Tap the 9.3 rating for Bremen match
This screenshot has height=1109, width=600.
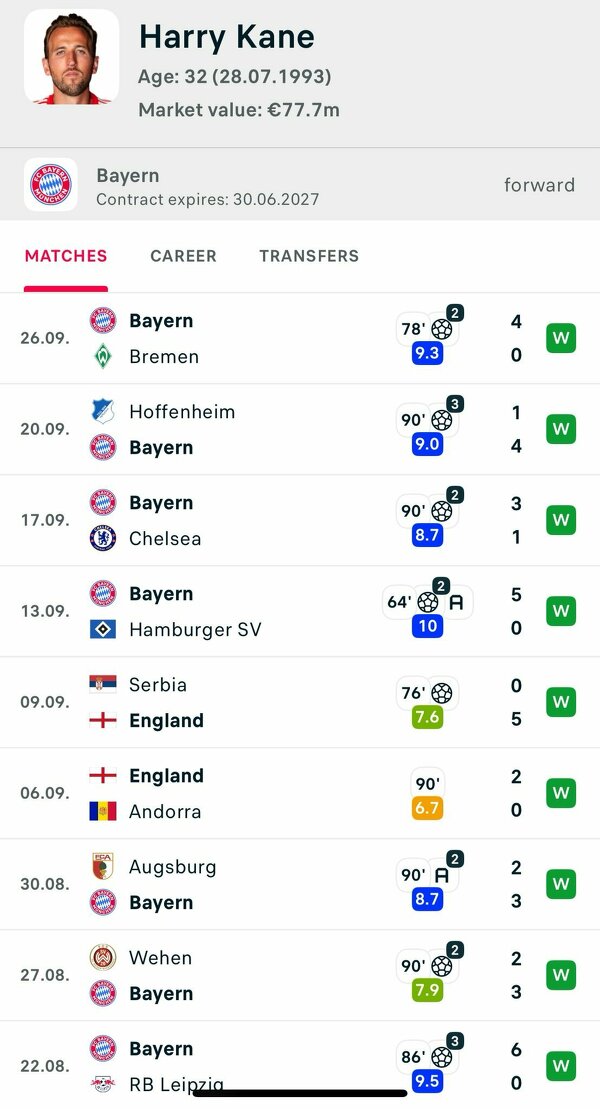coord(427,353)
